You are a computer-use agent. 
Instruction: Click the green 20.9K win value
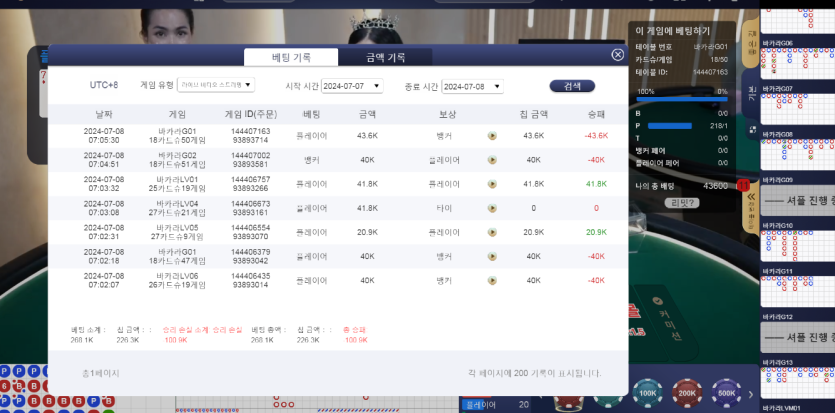point(596,232)
